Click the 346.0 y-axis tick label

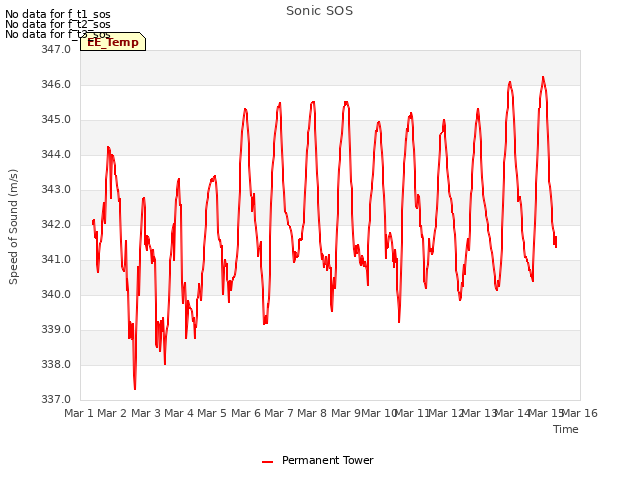tap(56, 84)
